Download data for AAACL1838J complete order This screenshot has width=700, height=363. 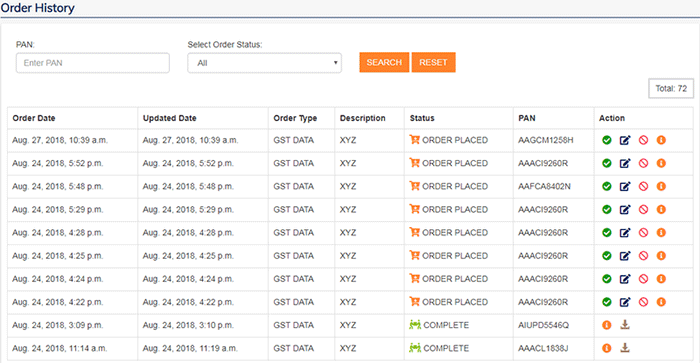625,348
